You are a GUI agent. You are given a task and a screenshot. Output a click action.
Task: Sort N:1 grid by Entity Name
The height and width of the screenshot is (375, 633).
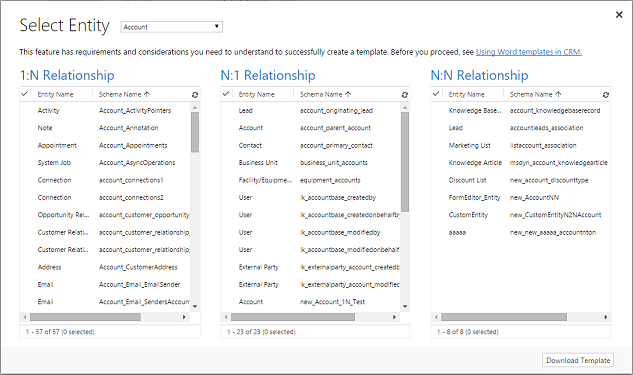[x=256, y=94]
